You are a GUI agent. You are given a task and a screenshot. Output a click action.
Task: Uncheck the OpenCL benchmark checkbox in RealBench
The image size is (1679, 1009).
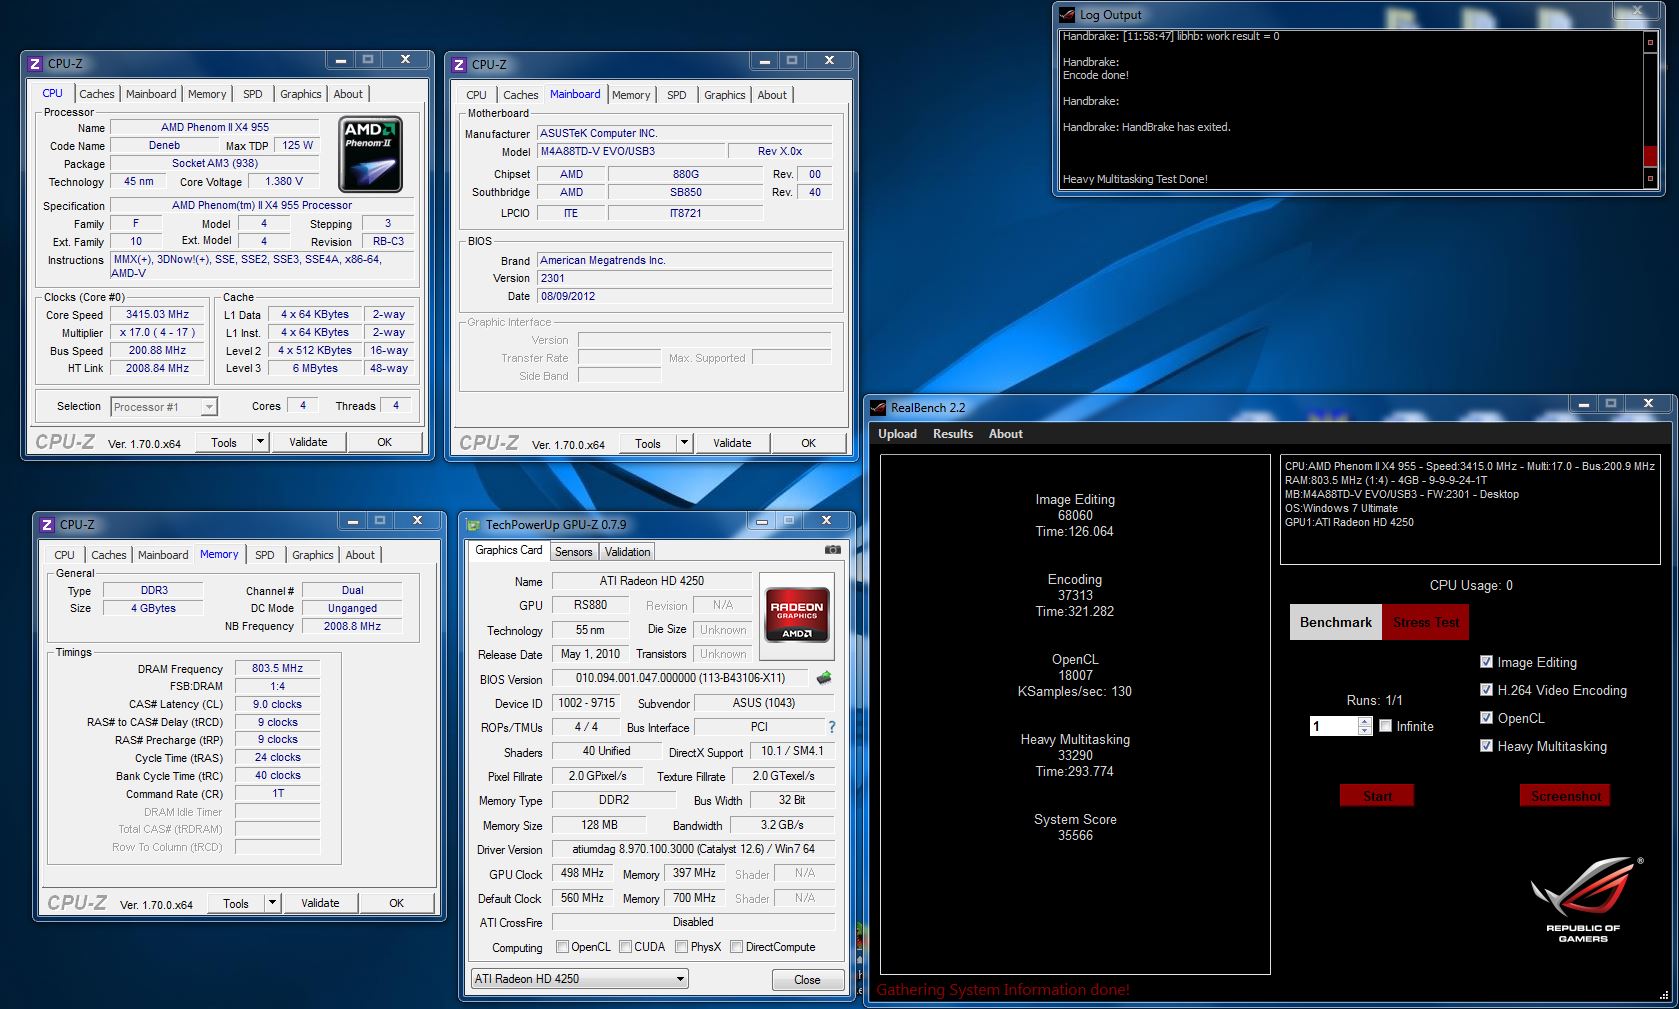point(1486,718)
